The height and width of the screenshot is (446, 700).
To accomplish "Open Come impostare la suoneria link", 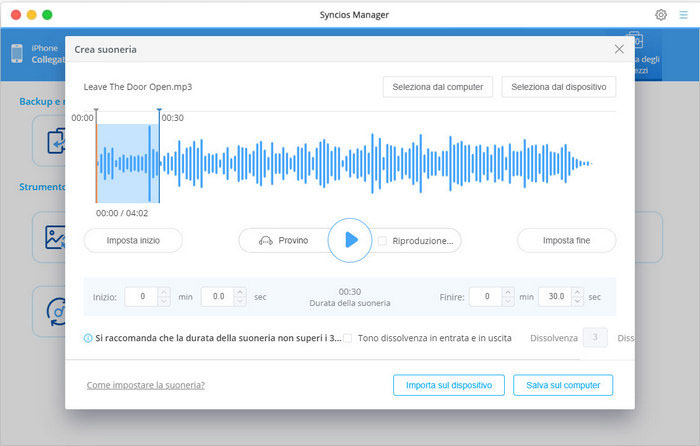I will point(146,385).
